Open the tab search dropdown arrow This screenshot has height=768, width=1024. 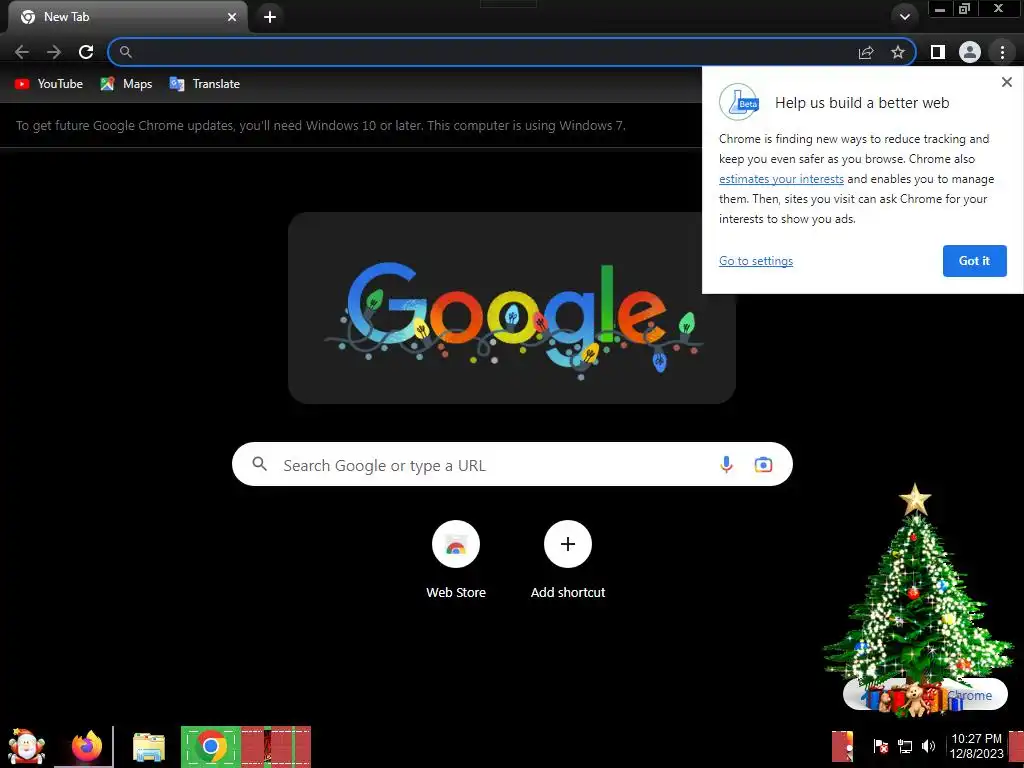tap(904, 16)
